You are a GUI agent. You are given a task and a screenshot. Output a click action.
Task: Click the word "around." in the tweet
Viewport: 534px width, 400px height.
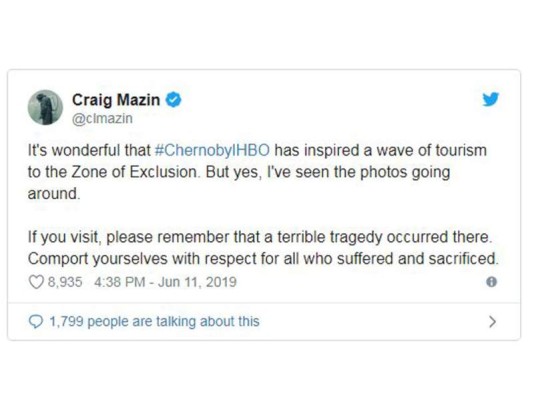[x=54, y=194]
